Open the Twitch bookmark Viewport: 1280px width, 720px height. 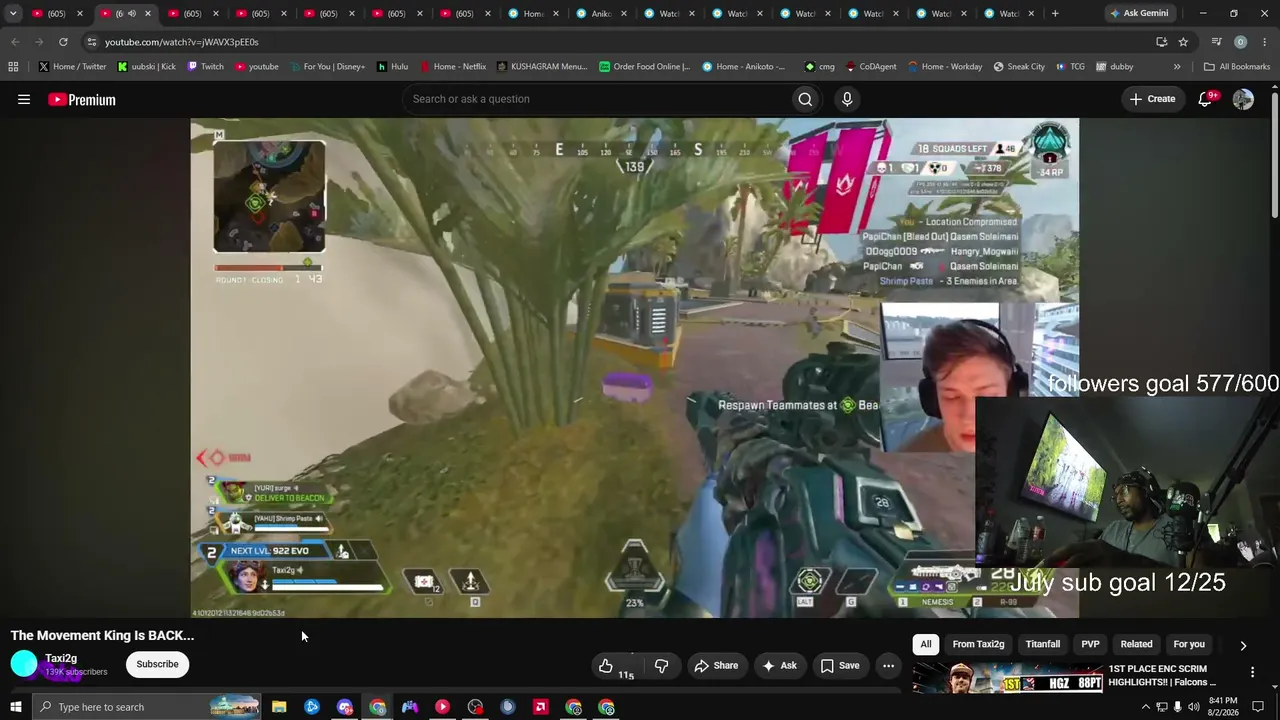point(205,67)
